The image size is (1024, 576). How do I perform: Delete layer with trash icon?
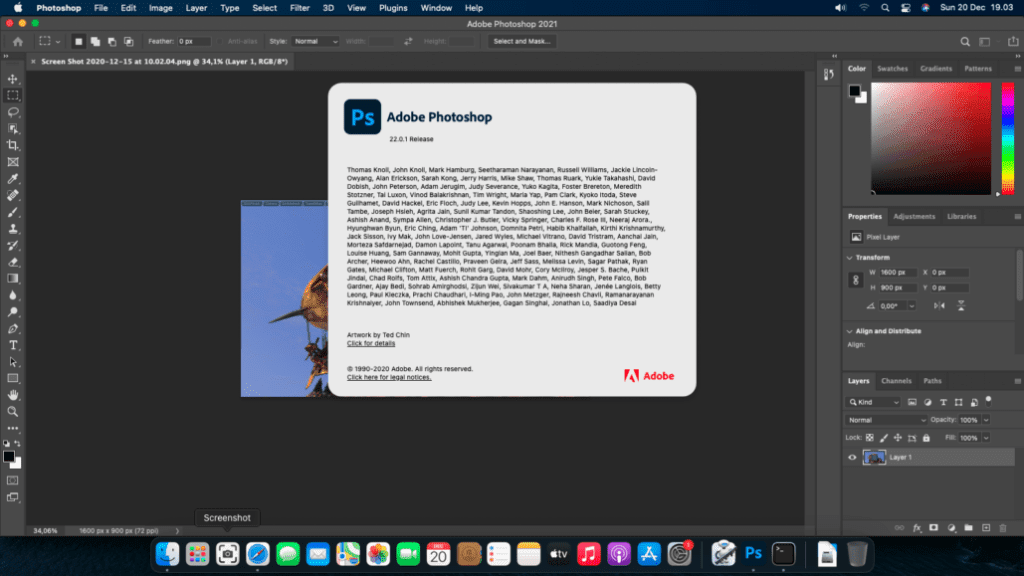pos(1003,528)
